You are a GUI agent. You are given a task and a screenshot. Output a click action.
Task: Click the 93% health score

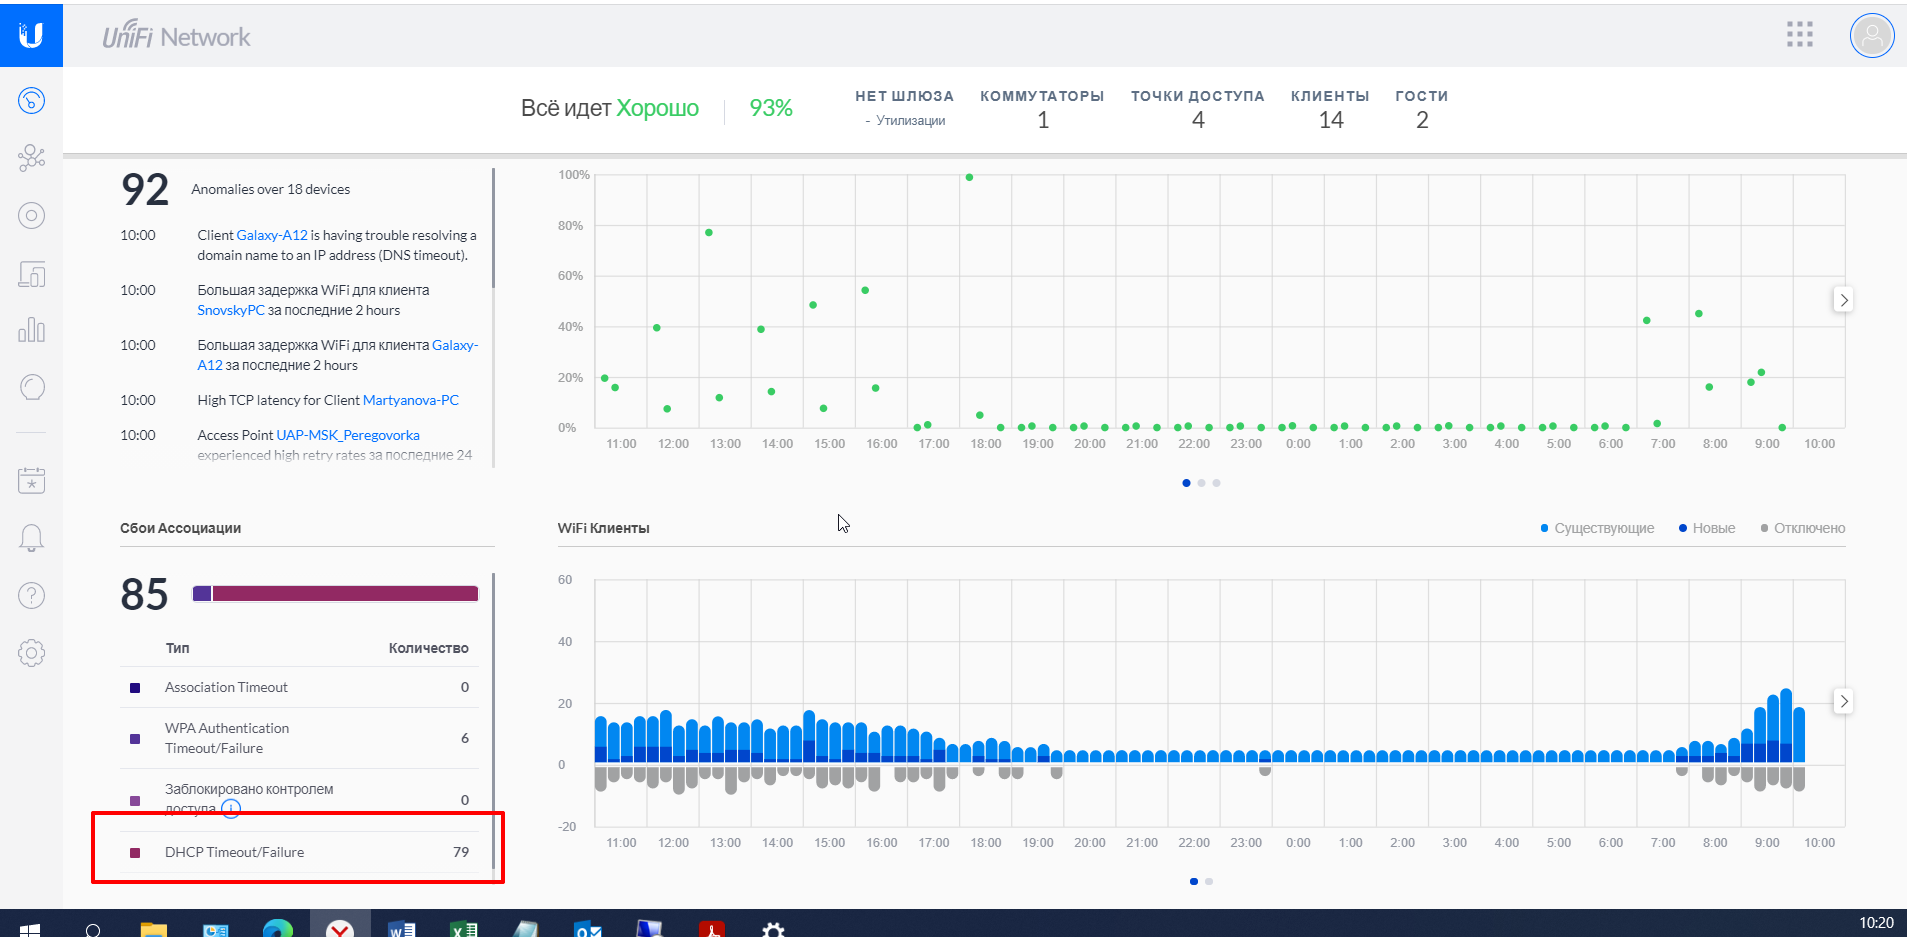771,108
